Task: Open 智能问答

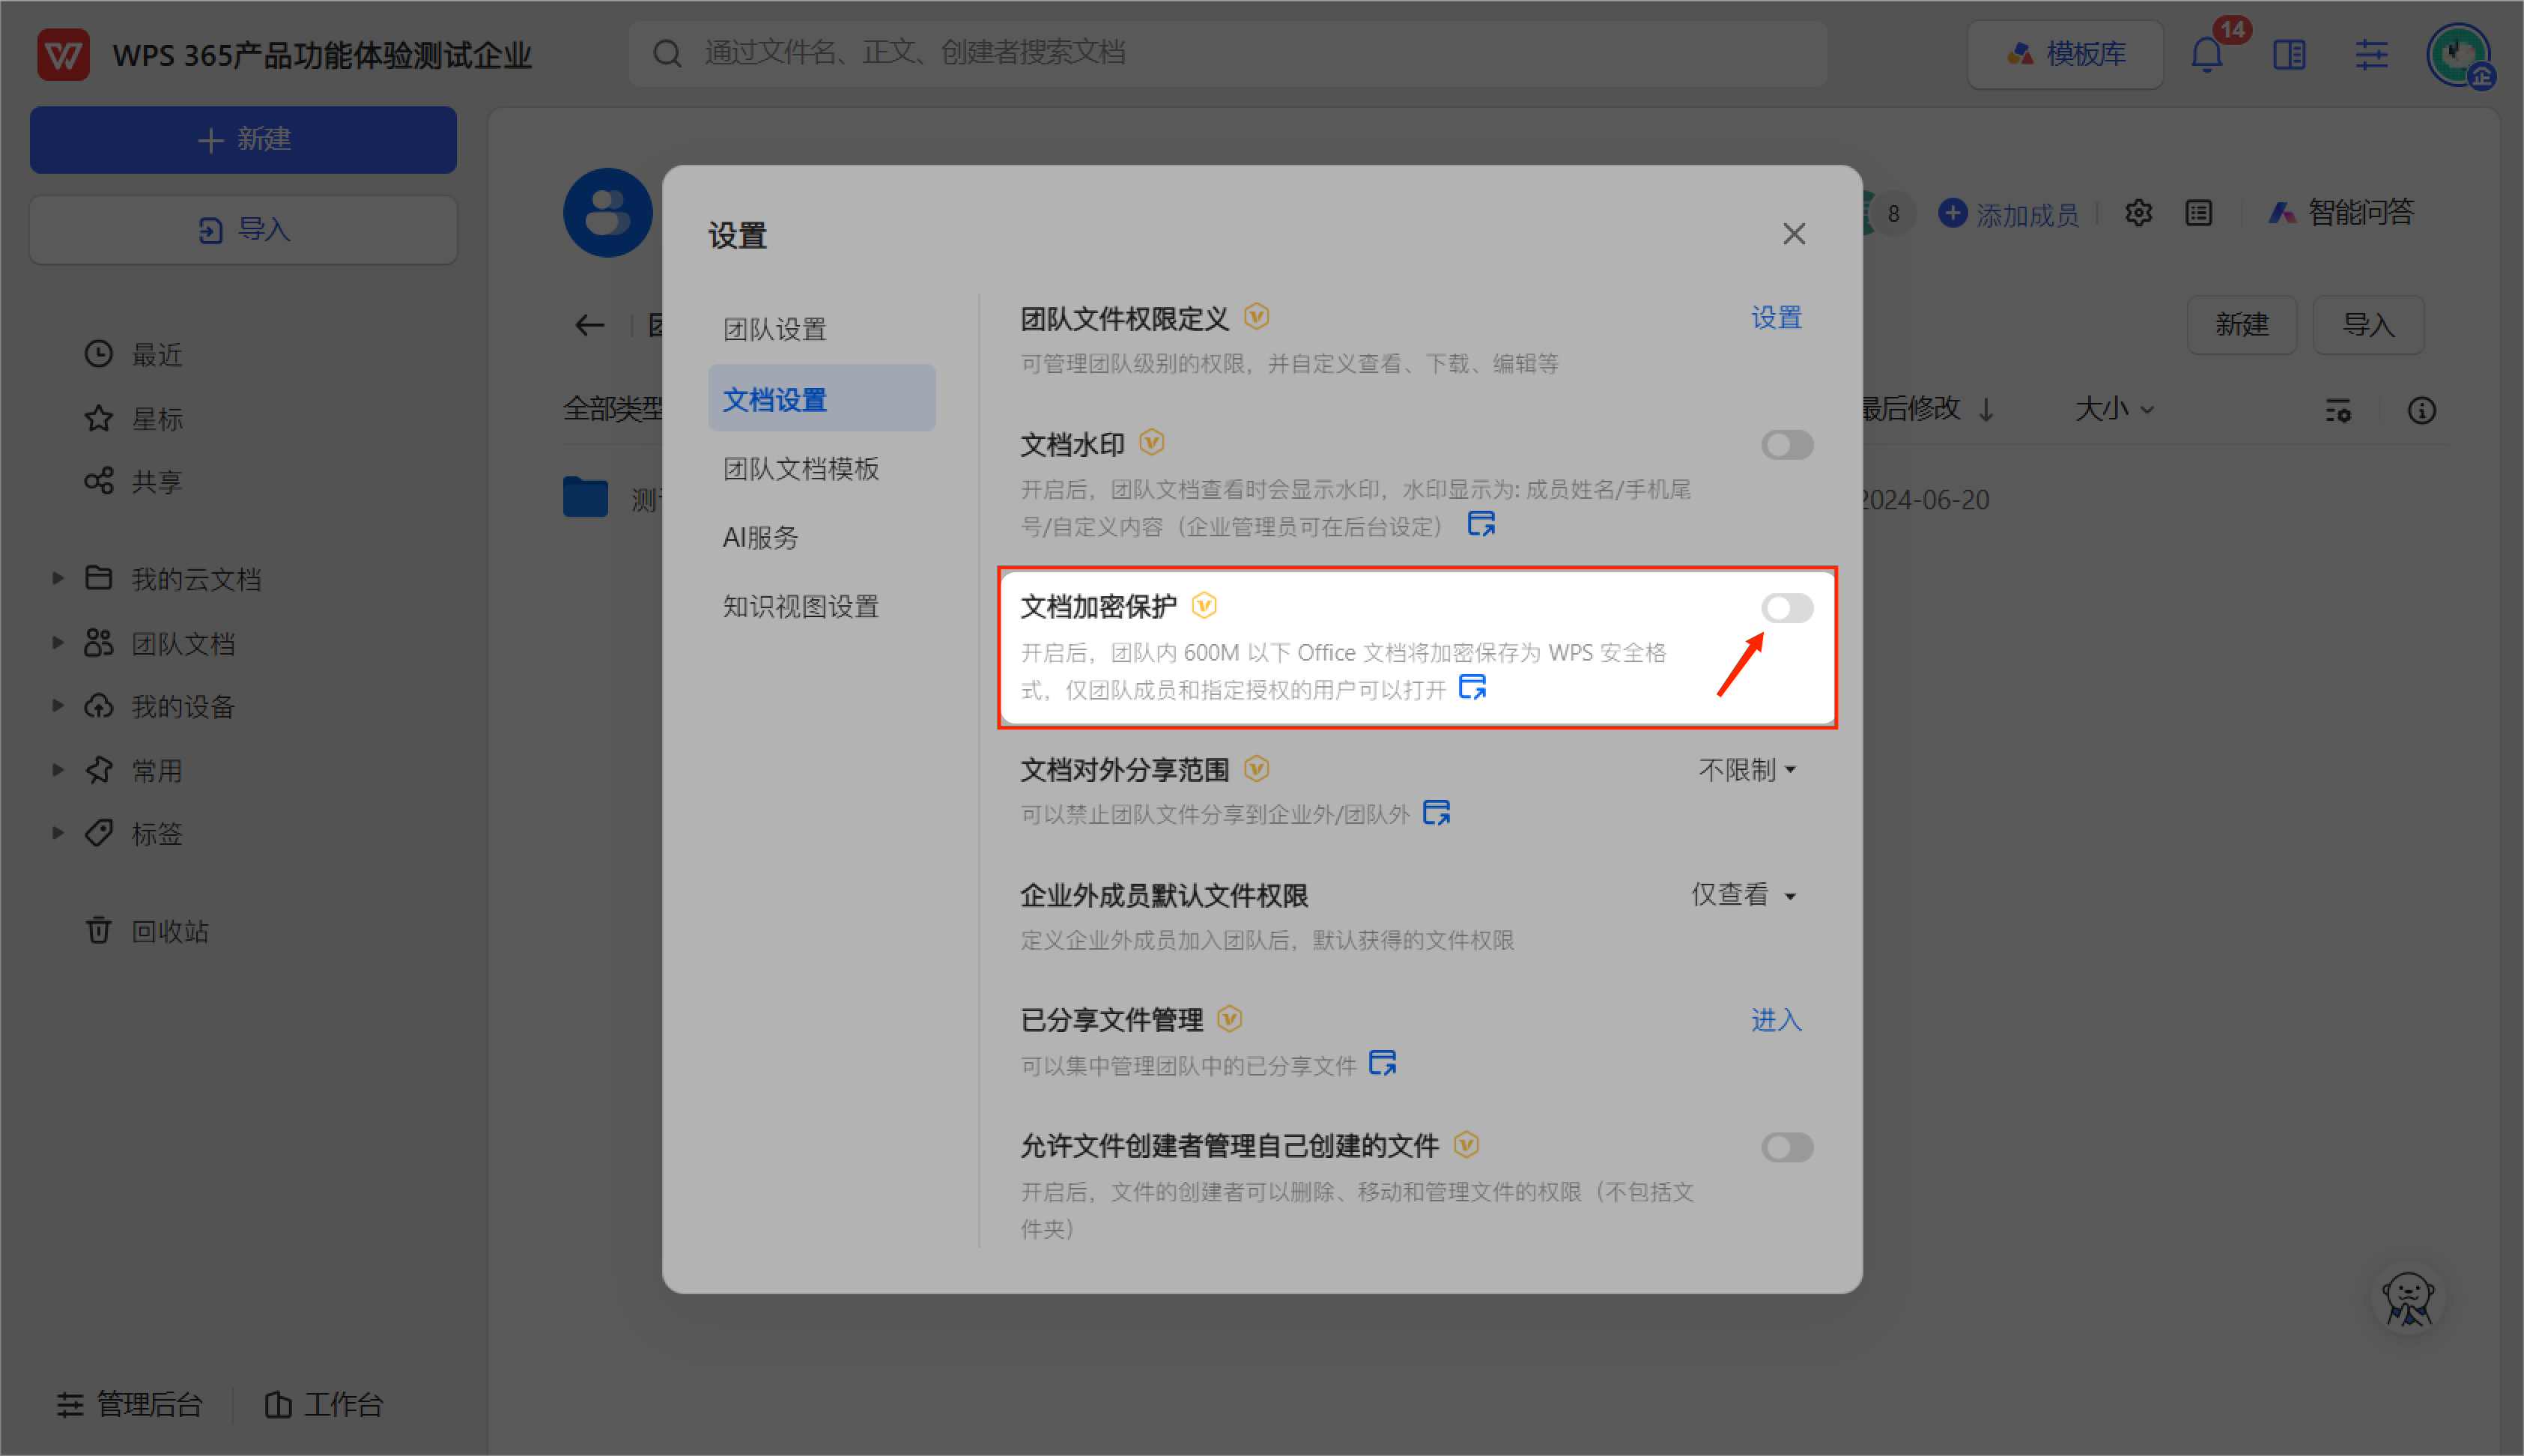Action: (x=2340, y=213)
